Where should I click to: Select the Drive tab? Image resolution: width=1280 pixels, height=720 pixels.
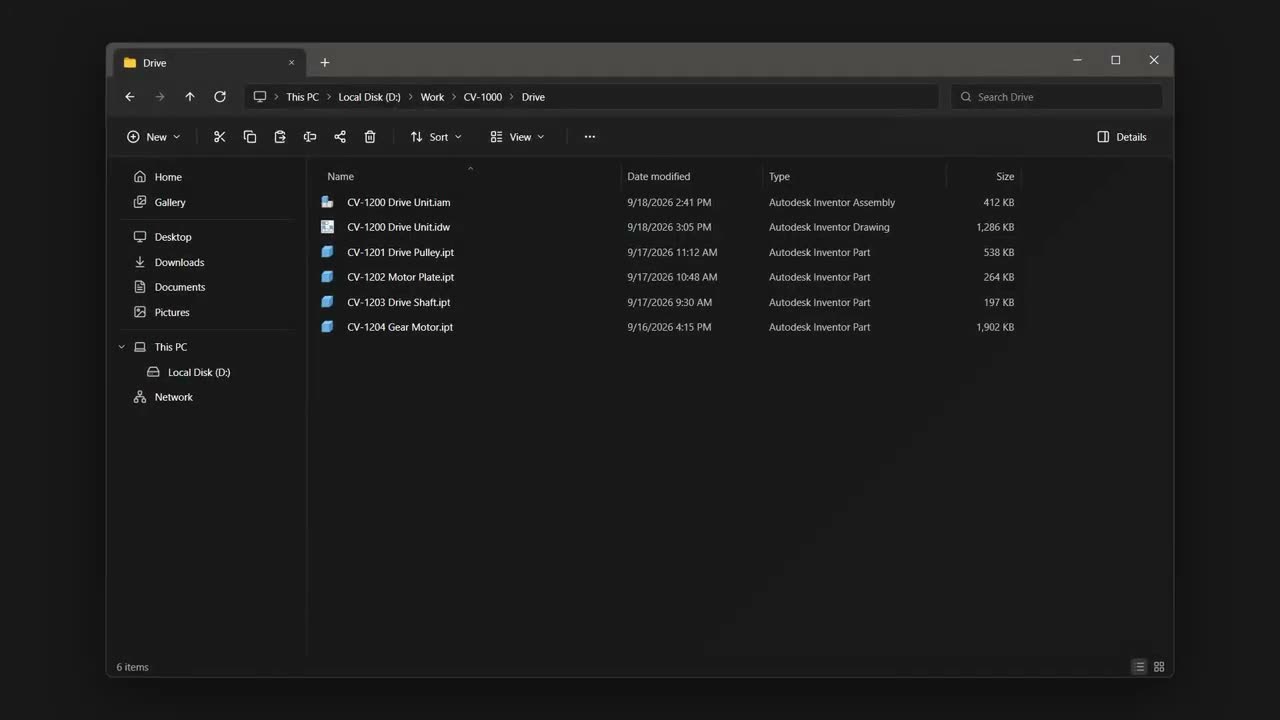point(210,63)
